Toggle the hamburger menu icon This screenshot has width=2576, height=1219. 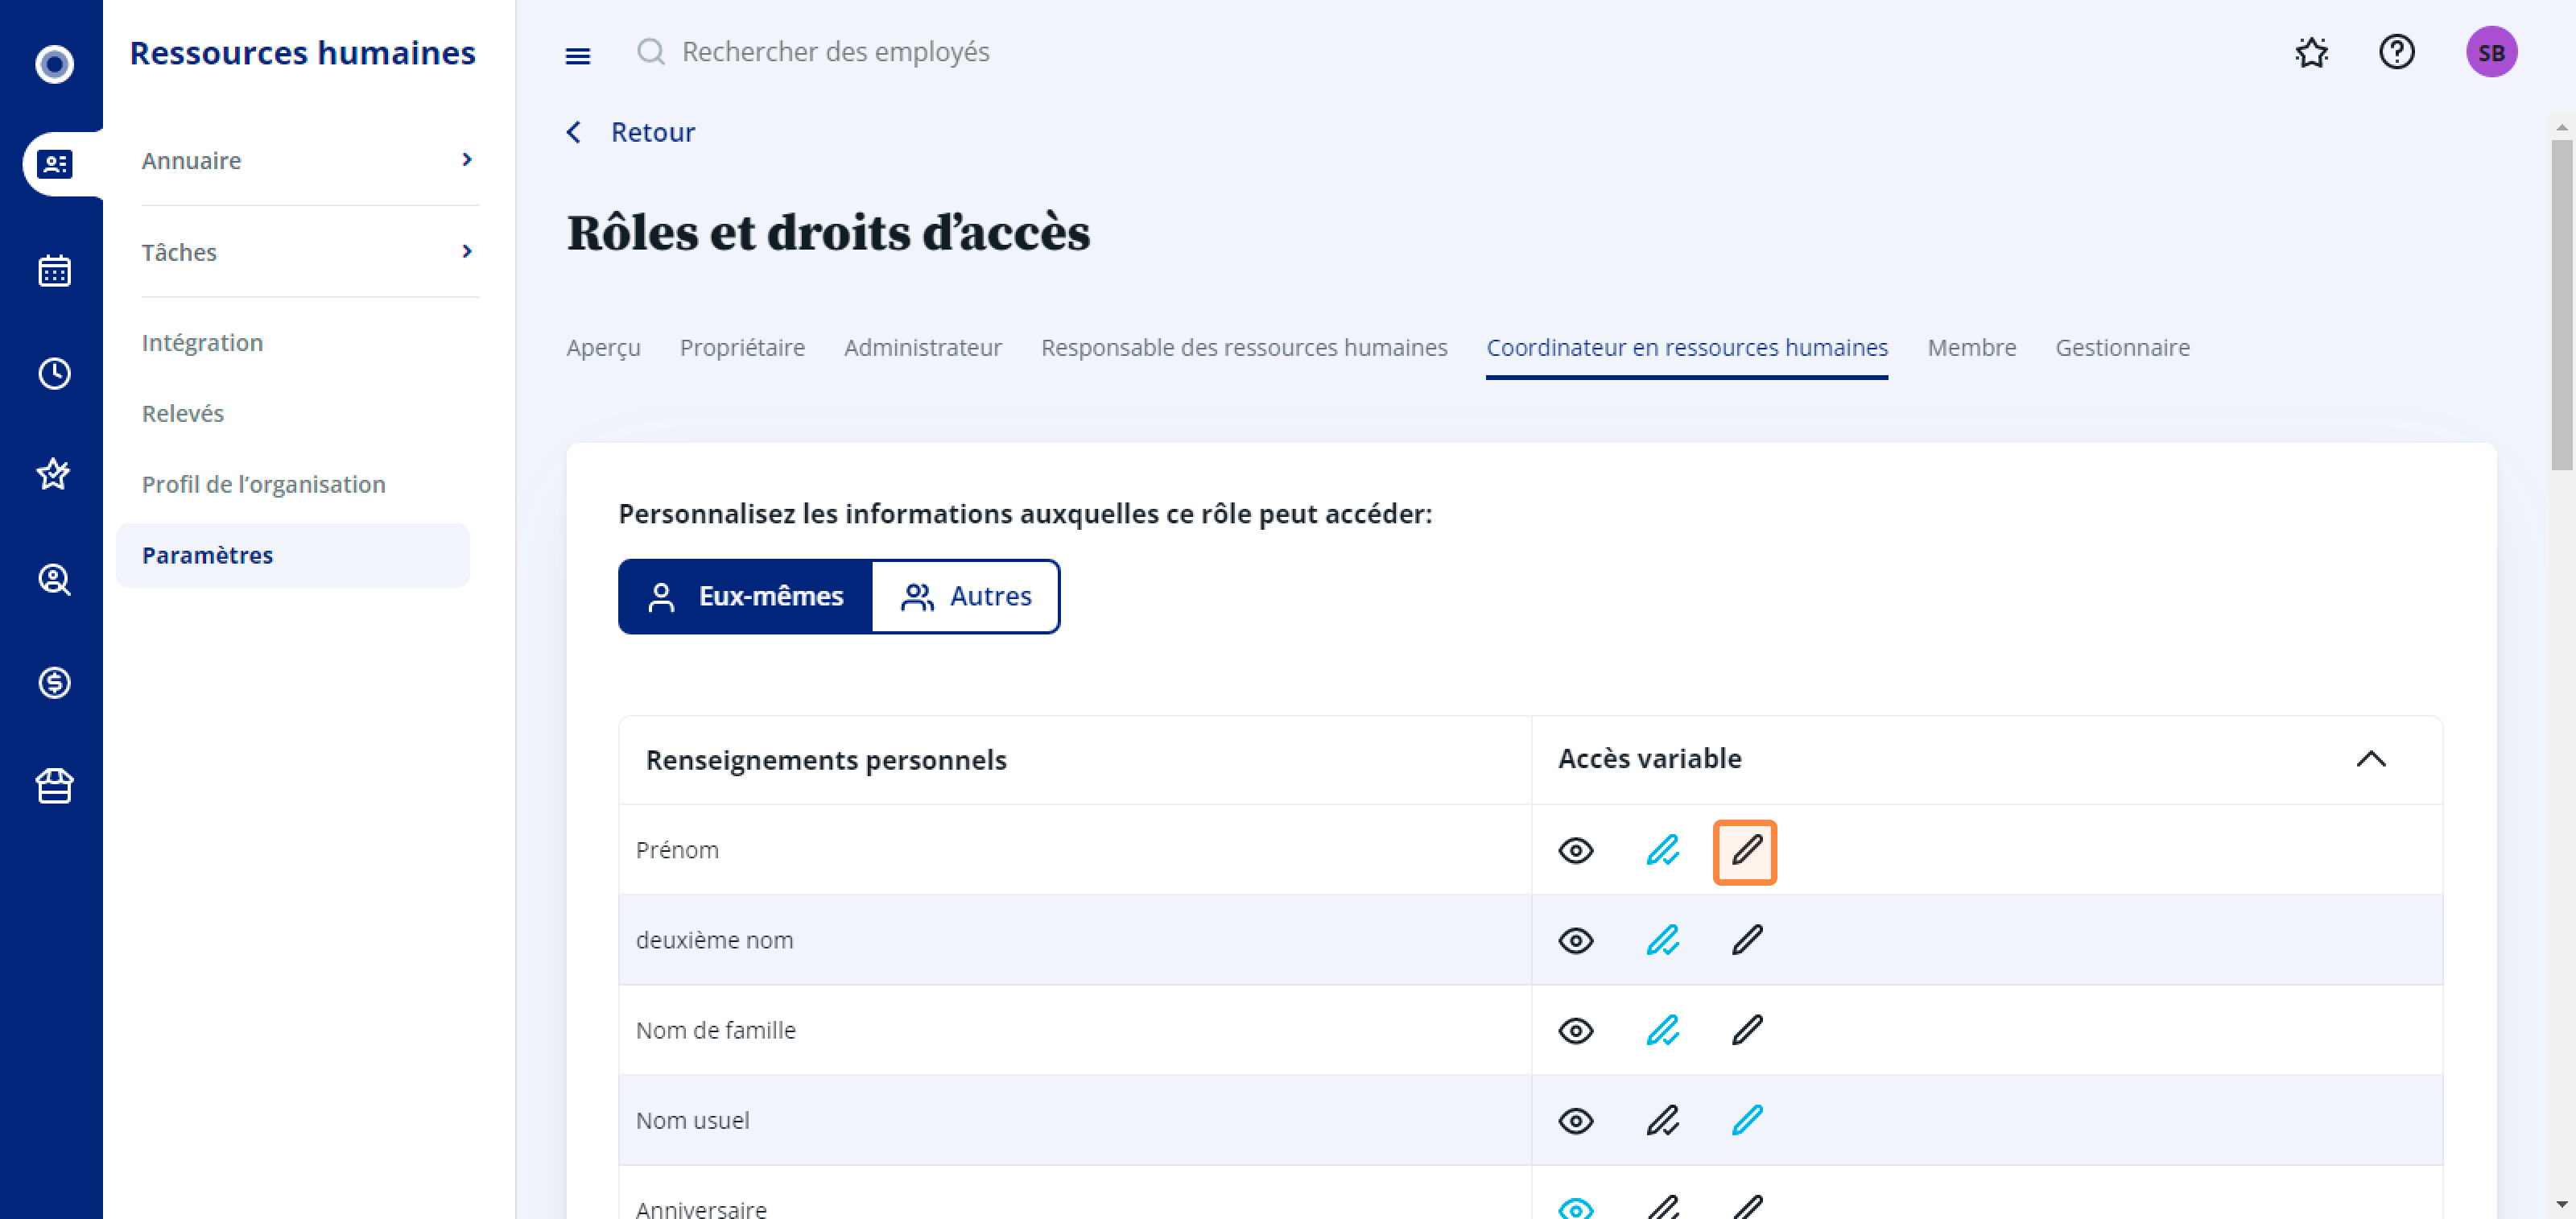coord(577,55)
